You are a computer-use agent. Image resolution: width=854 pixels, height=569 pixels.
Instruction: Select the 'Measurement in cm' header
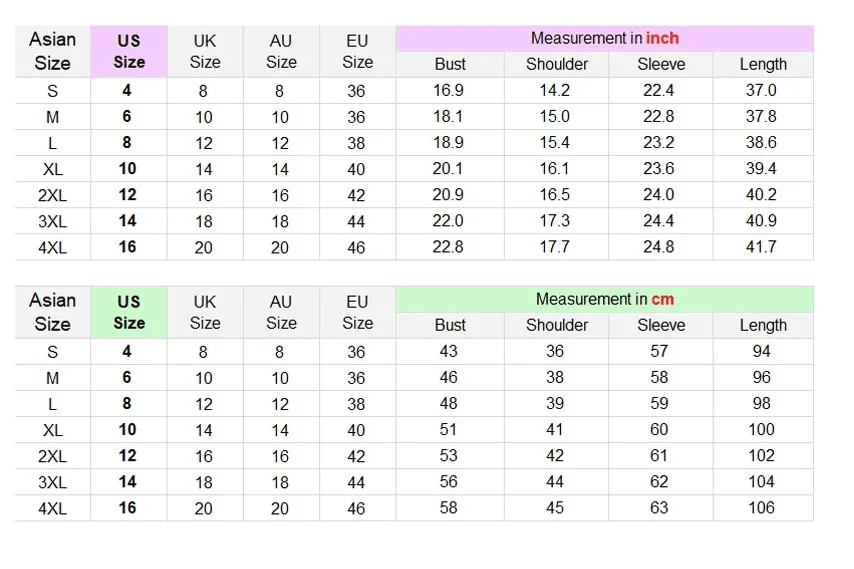pos(605,299)
